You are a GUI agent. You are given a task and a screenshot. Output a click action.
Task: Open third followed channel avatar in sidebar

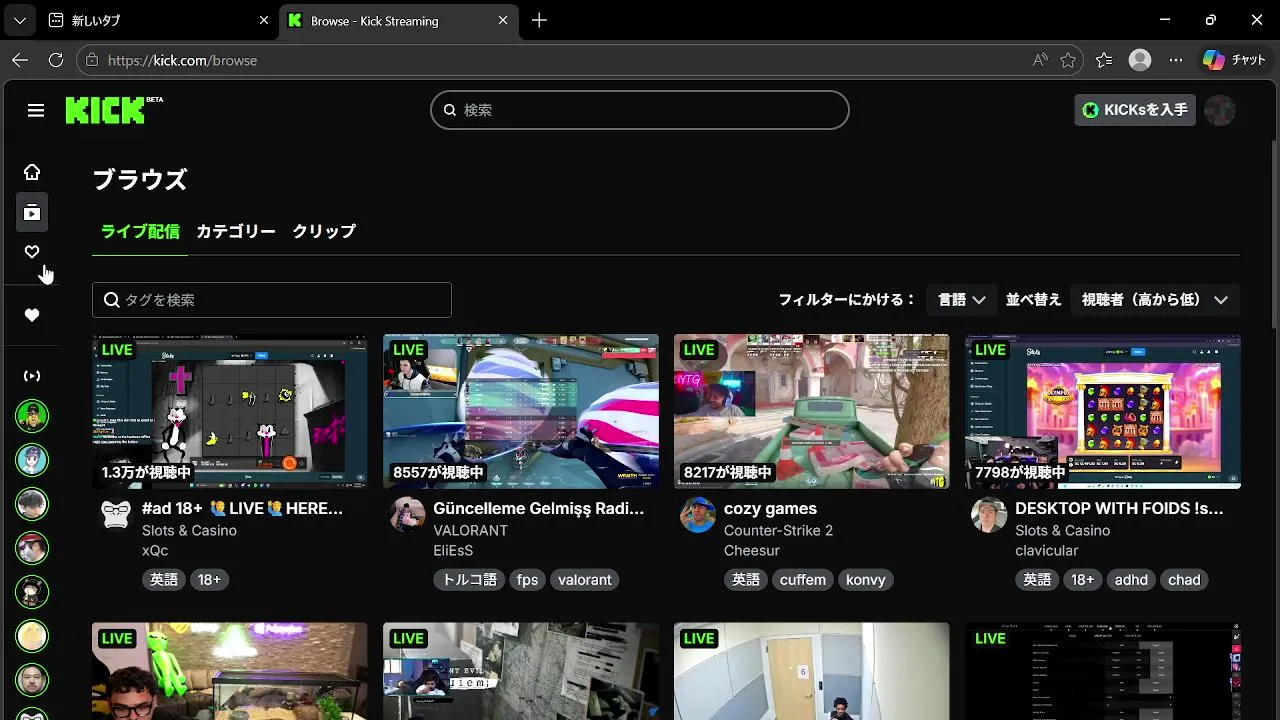pos(32,503)
